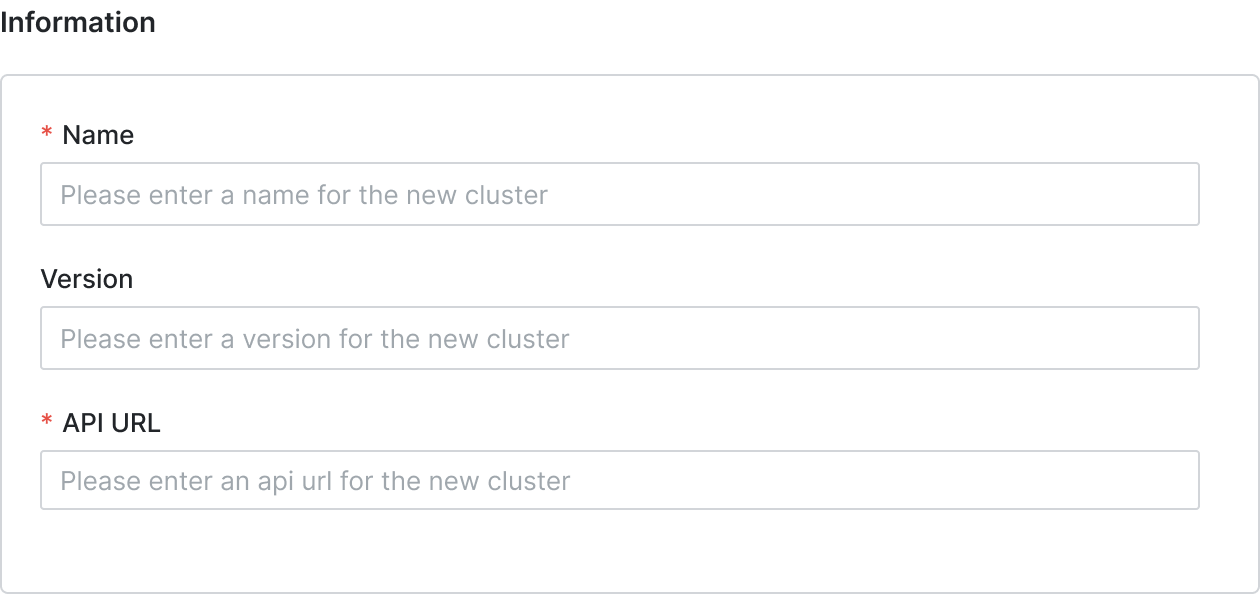Click the red asterisk beside API URL

click(46, 422)
